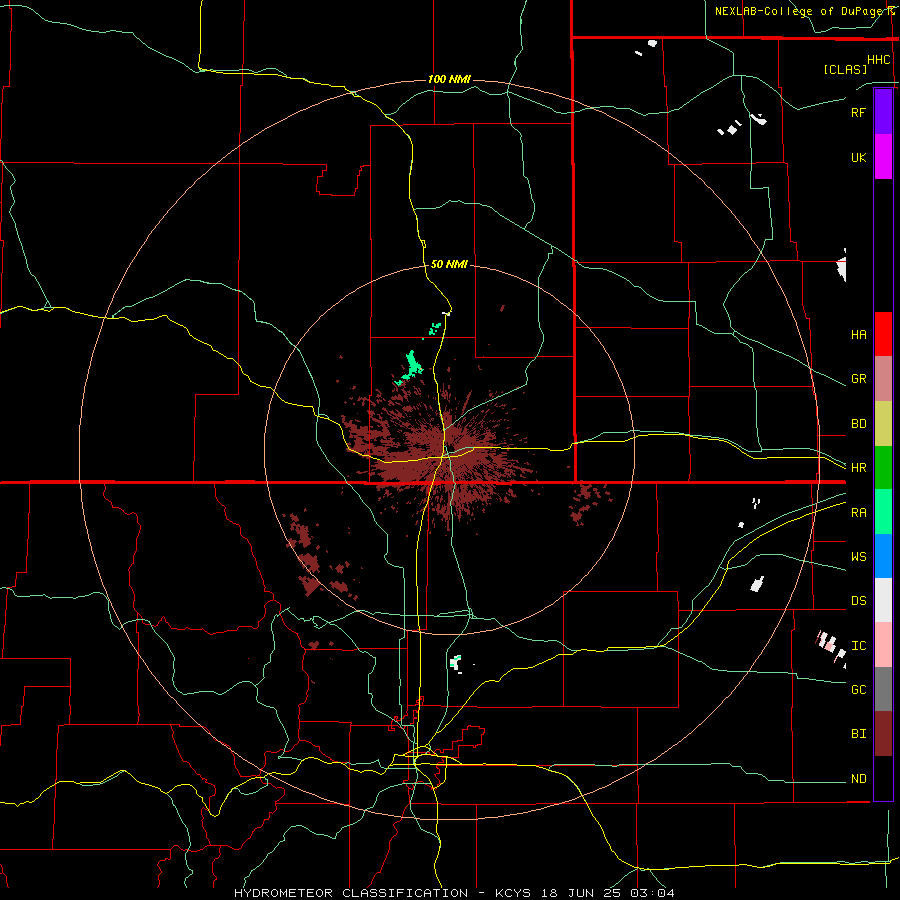The image size is (900, 900).
Task: Select the IC pink legend swatch
Action: coord(883,645)
